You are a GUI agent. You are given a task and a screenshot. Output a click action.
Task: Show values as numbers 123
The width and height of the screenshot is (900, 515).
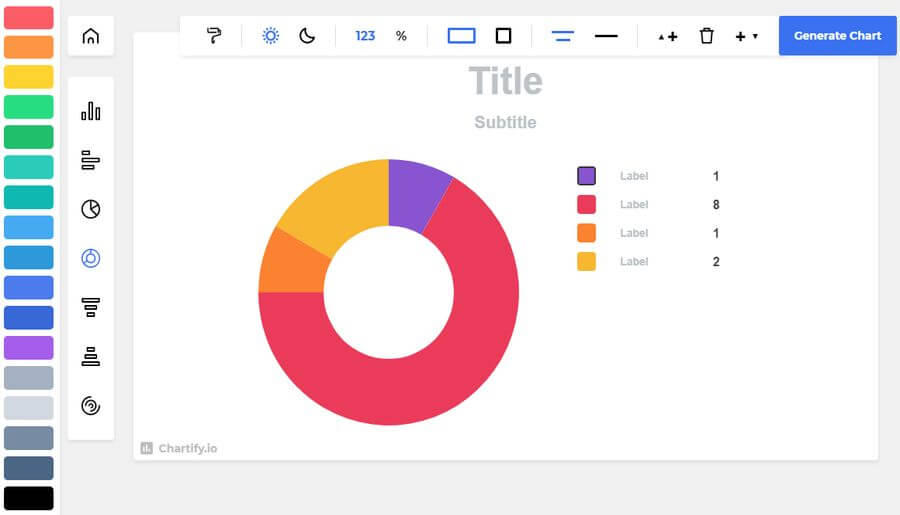365,36
